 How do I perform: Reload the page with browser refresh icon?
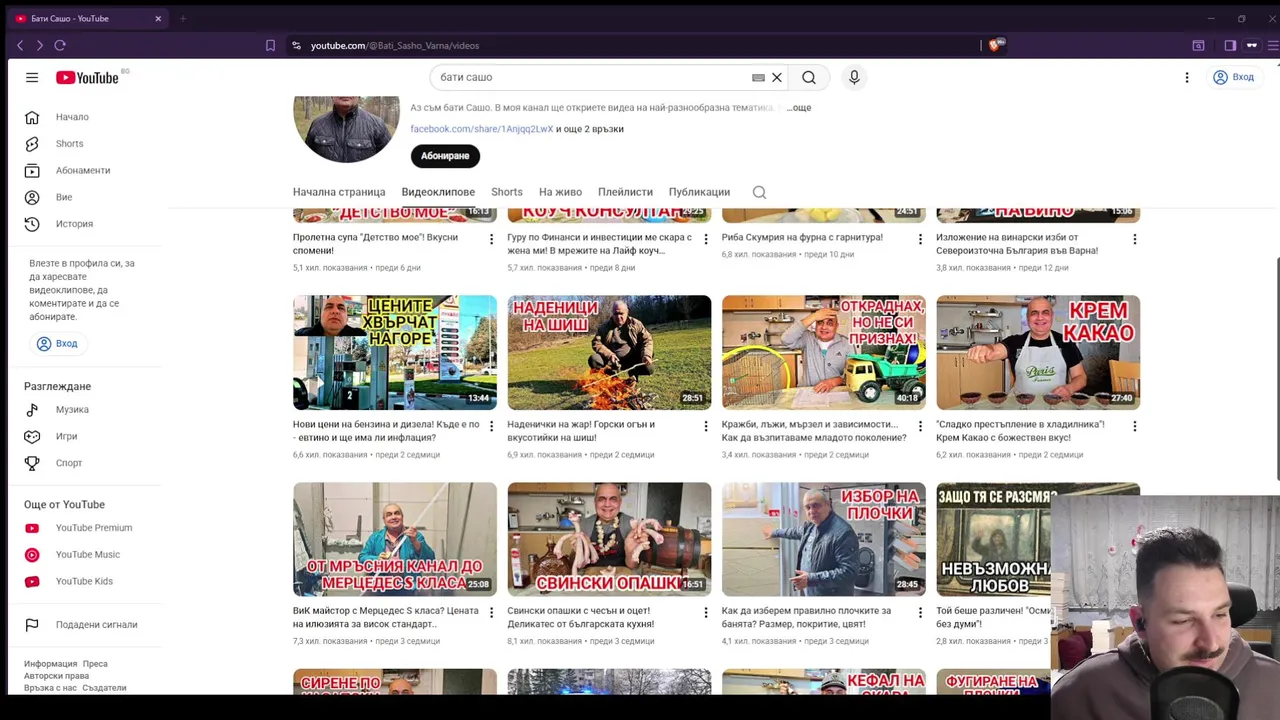pos(60,45)
